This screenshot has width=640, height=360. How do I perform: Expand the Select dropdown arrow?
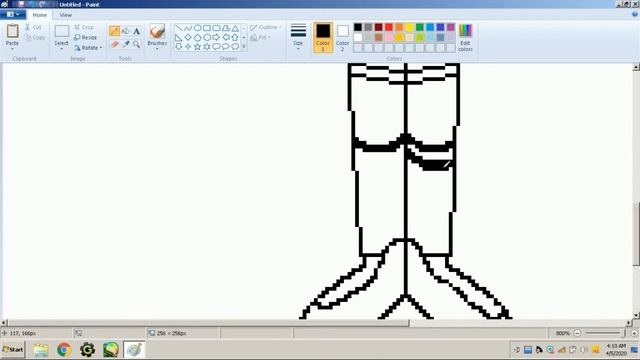click(x=62, y=49)
